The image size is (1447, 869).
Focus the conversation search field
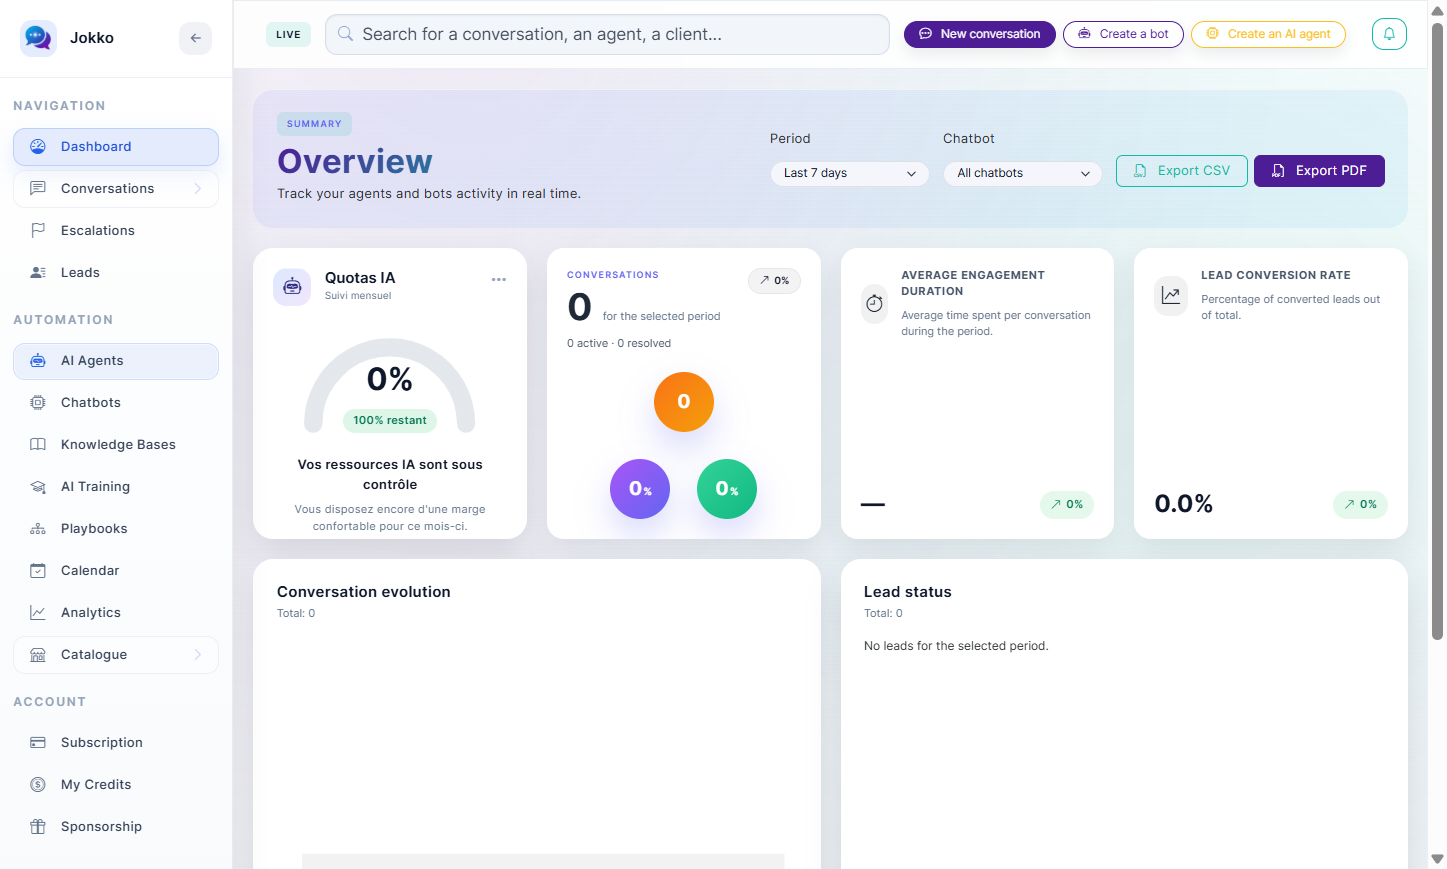pos(607,34)
